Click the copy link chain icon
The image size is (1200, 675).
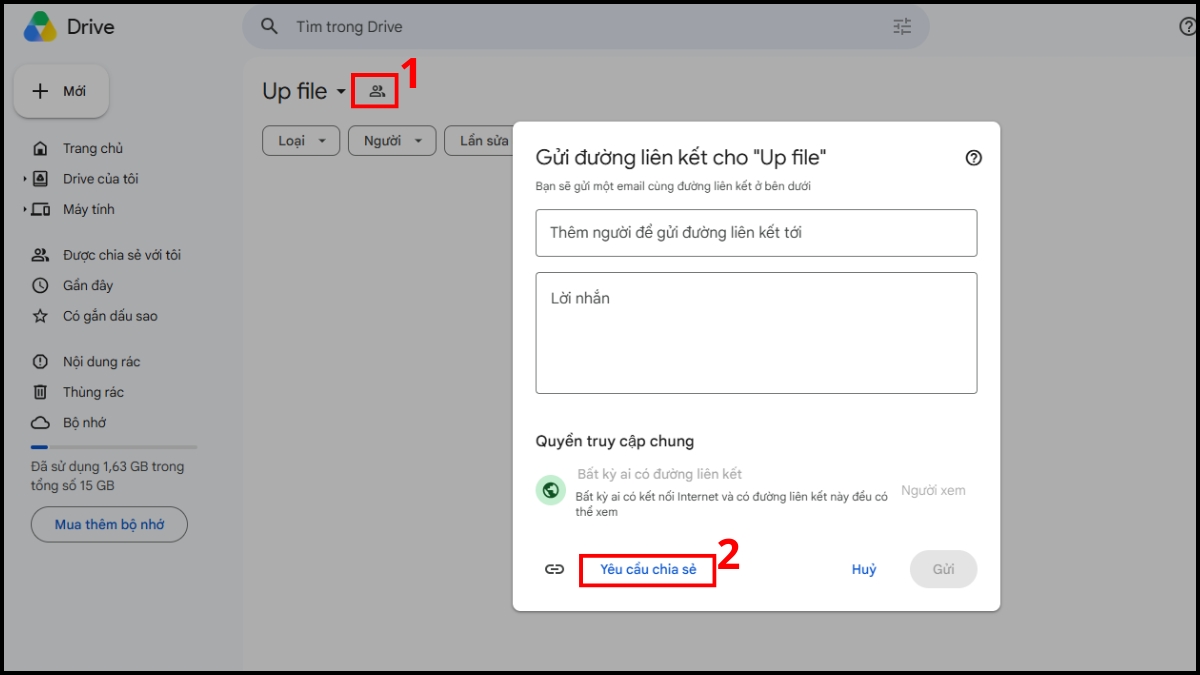tap(554, 569)
